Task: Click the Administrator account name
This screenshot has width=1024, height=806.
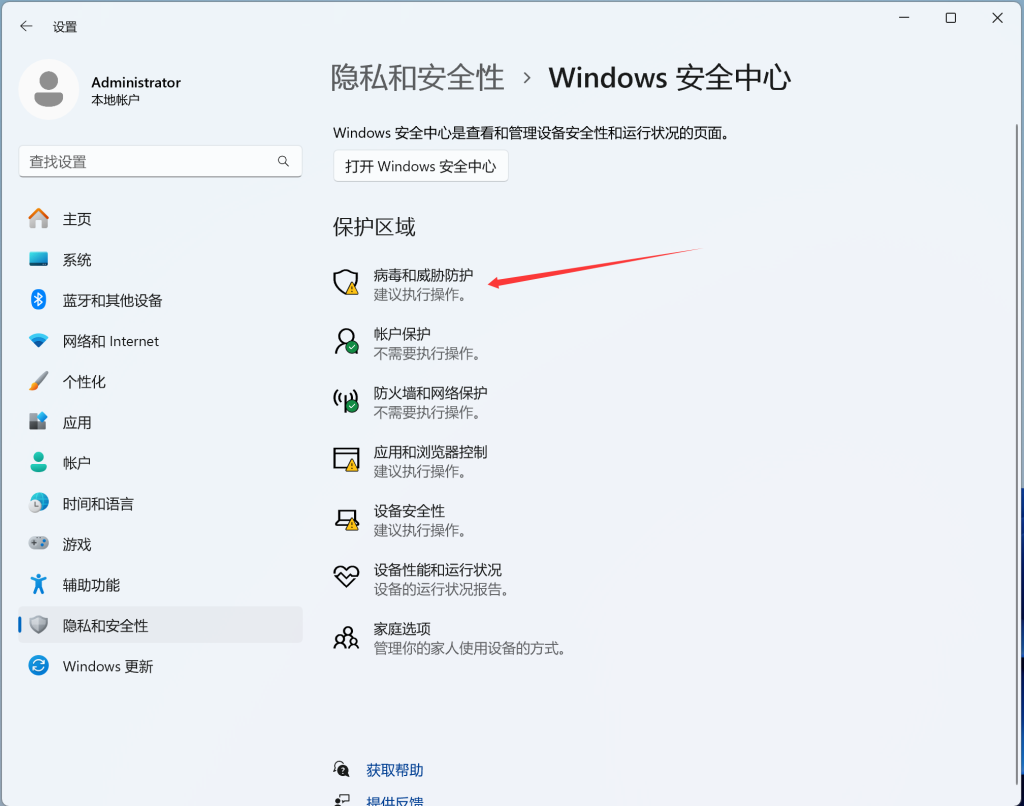Action: (x=136, y=82)
